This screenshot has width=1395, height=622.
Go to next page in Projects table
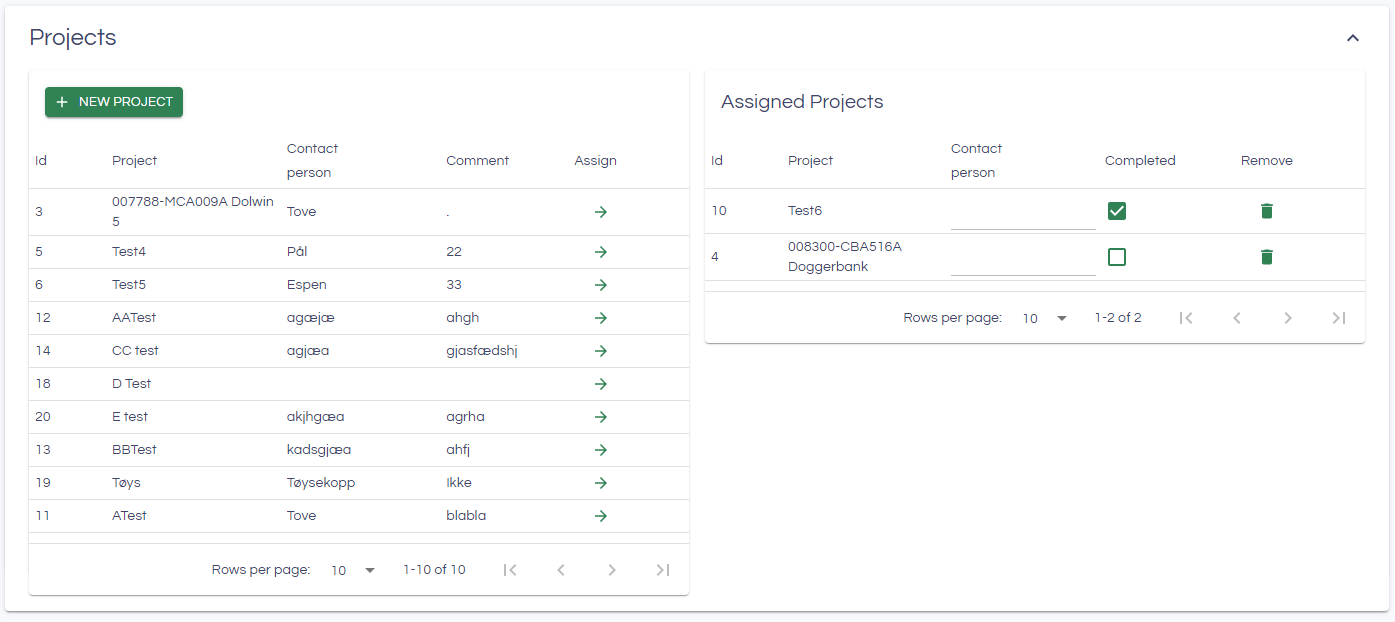(612, 570)
